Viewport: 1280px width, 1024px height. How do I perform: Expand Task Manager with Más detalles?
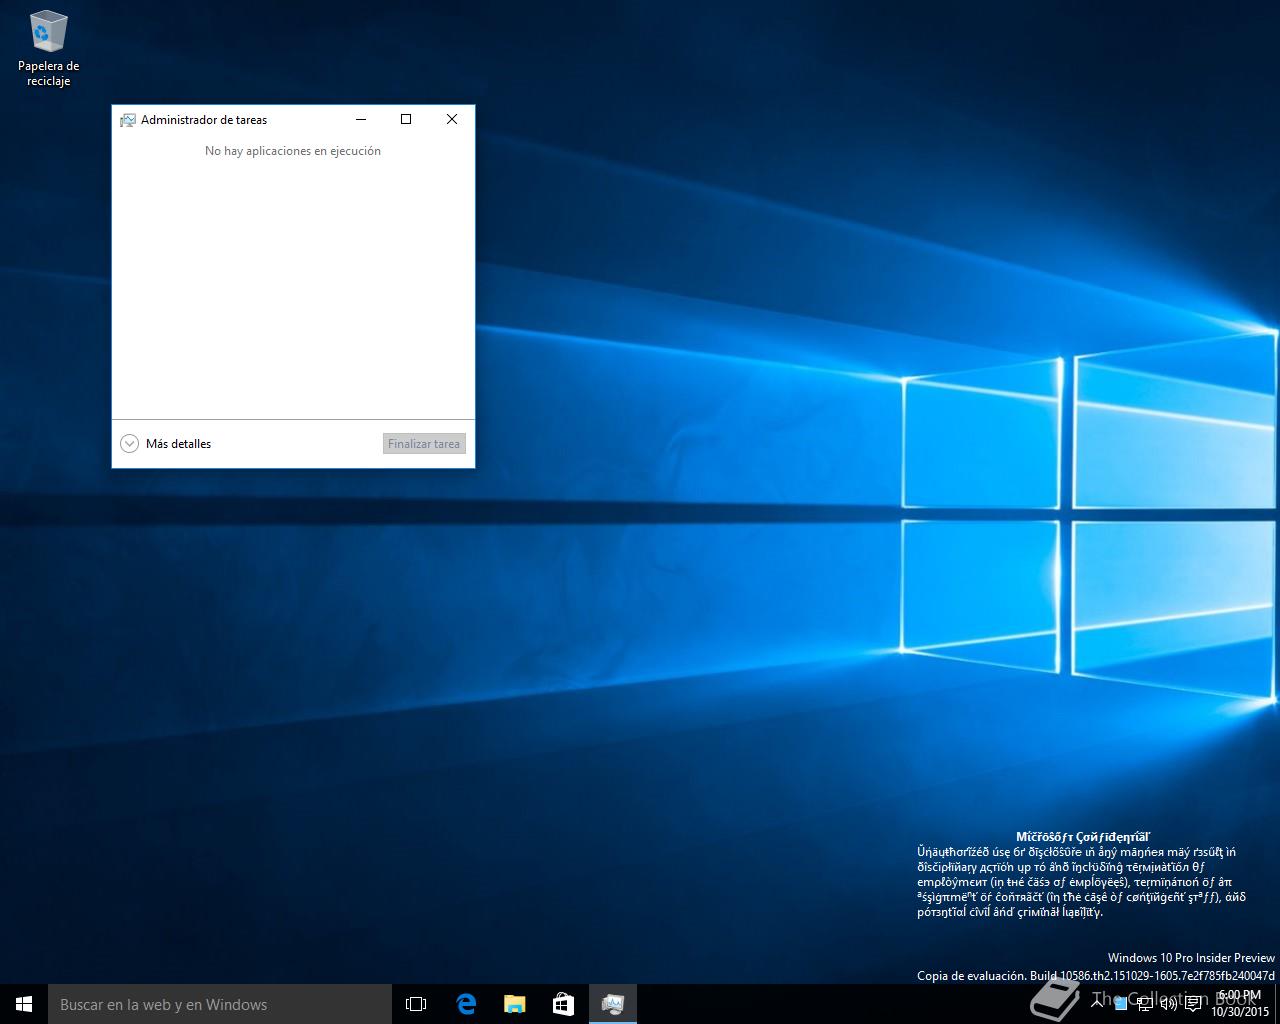tap(166, 444)
